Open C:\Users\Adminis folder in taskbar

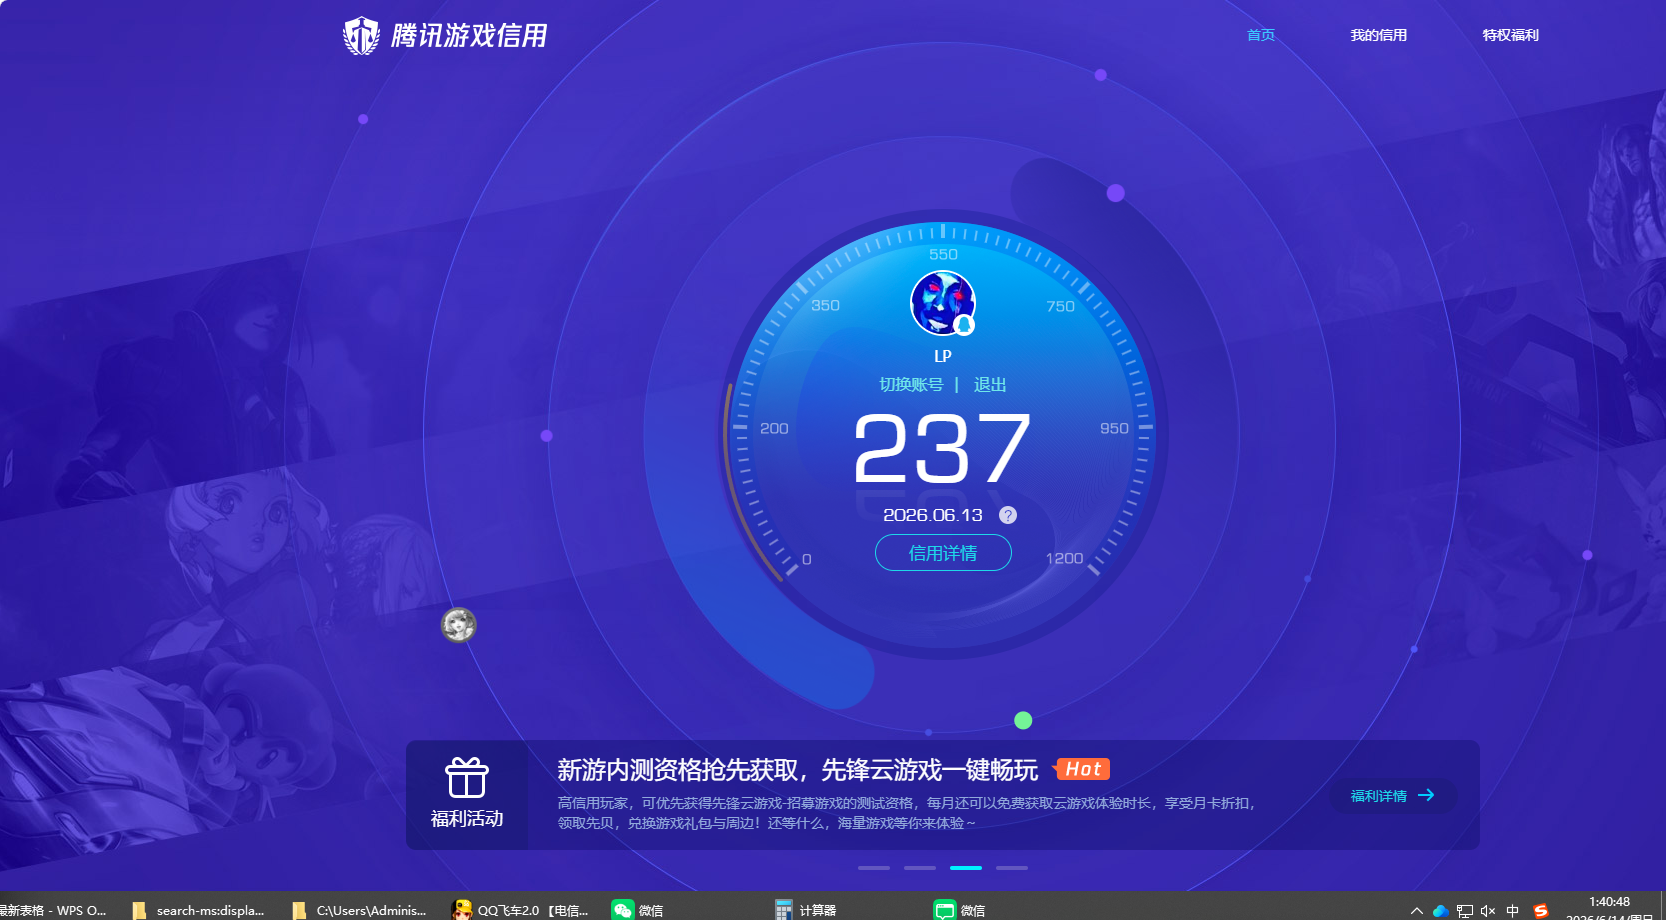358,910
